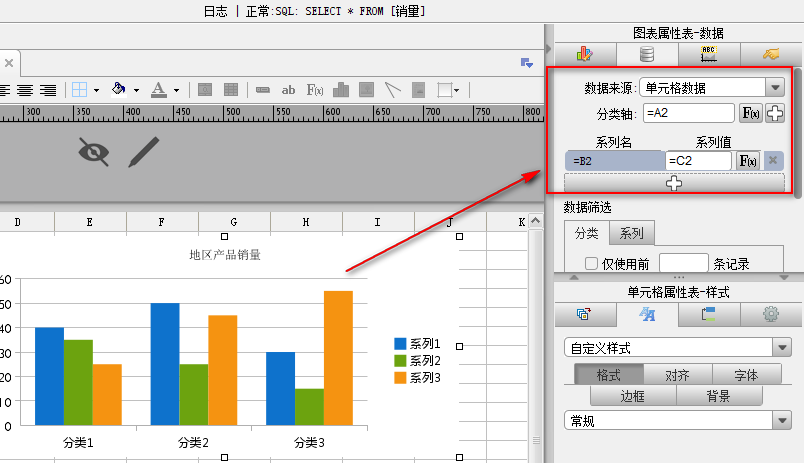The width and height of the screenshot is (804, 463).
Task: Toggle the crossed-out eye visibility icon
Action: tap(94, 152)
